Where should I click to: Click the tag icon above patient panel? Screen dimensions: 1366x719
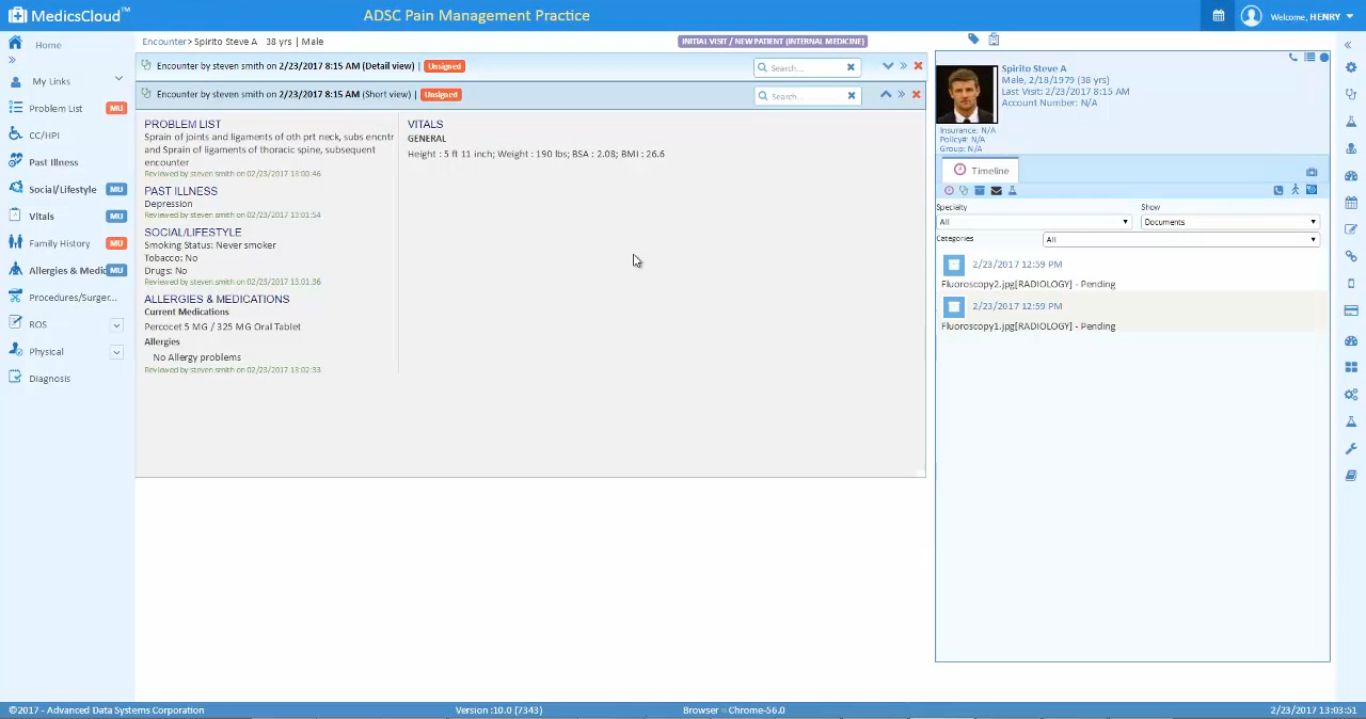pos(973,39)
